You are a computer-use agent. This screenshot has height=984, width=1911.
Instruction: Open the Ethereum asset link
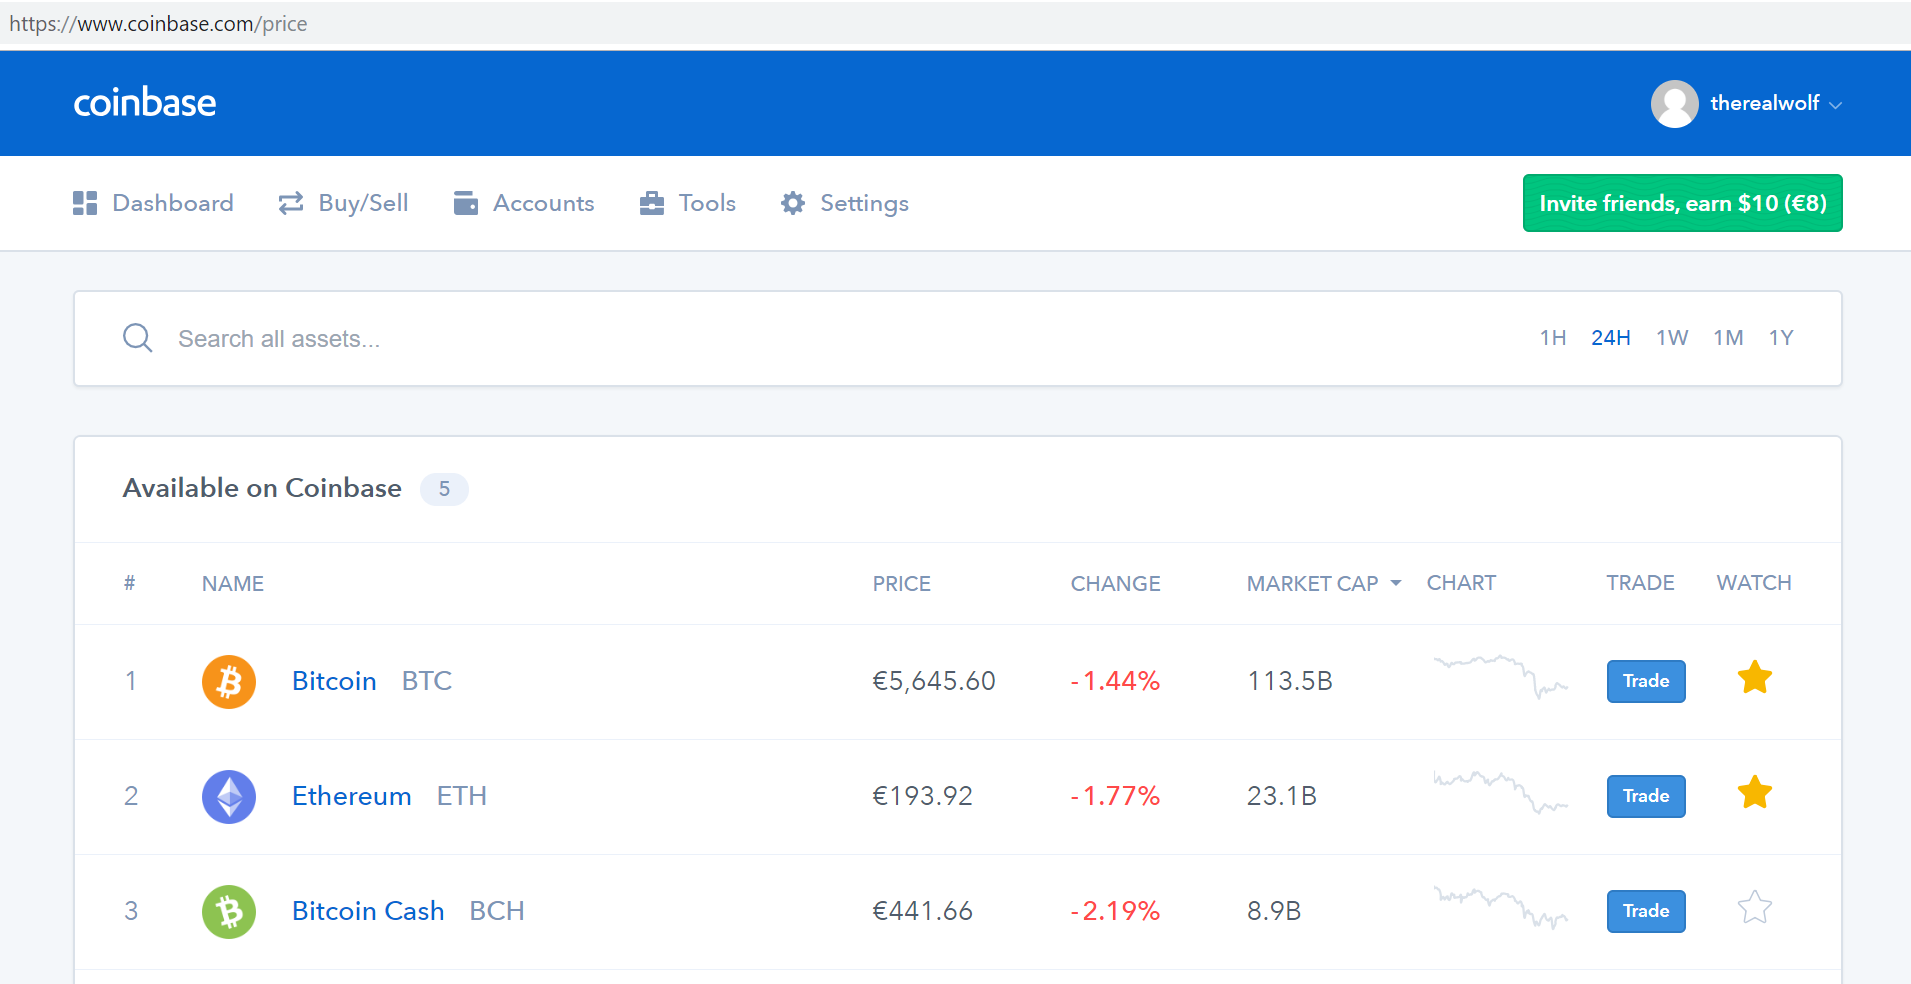click(351, 796)
